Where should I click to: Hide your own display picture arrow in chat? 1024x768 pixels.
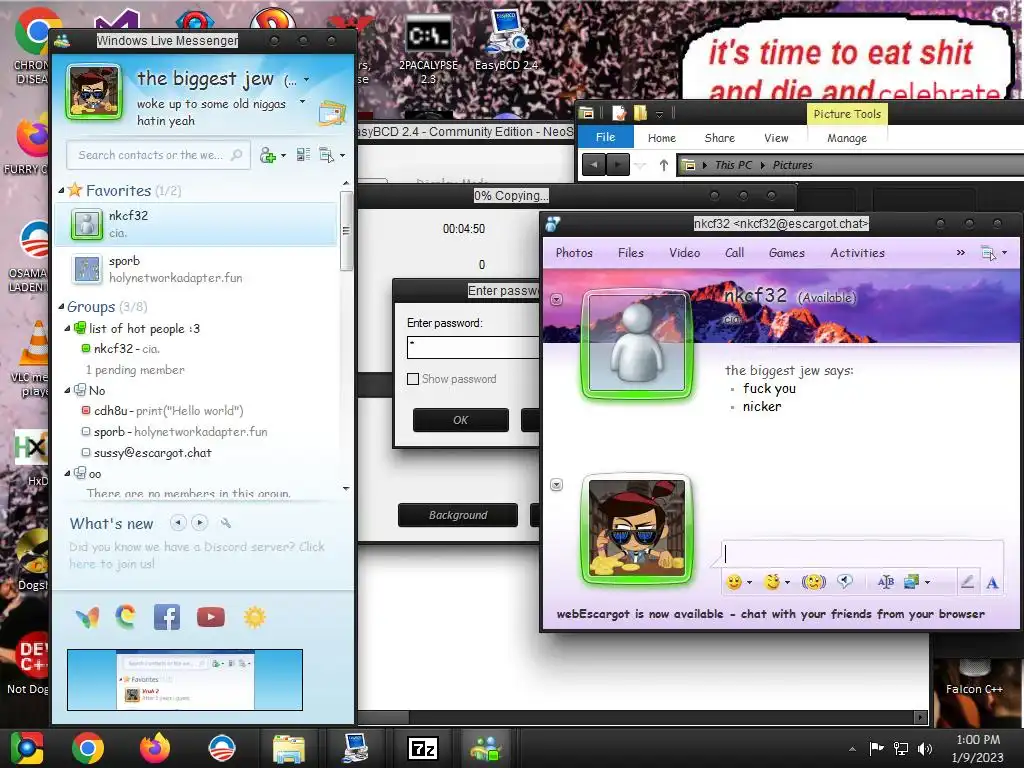click(556, 485)
